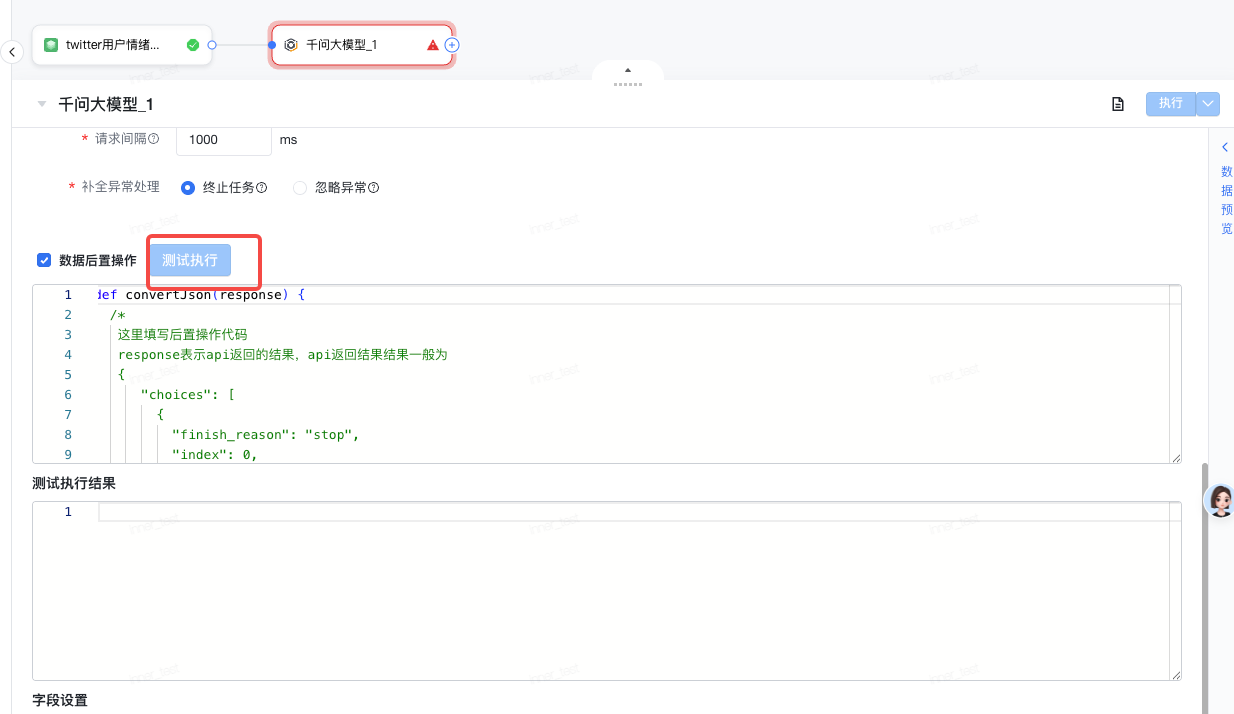This screenshot has width=1234, height=714.
Task: Open the 数据预览 side panel
Action: pos(1226,200)
